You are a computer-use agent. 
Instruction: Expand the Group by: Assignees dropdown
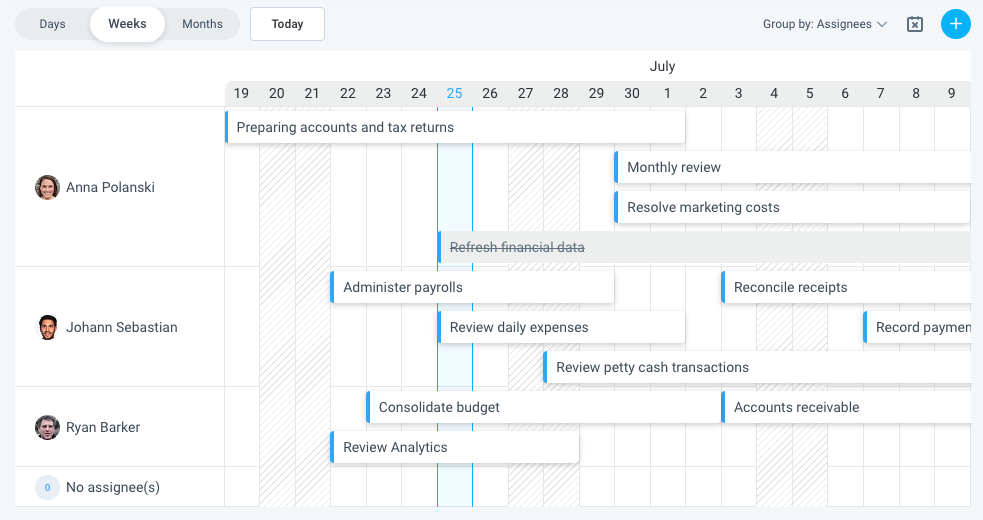tap(824, 24)
